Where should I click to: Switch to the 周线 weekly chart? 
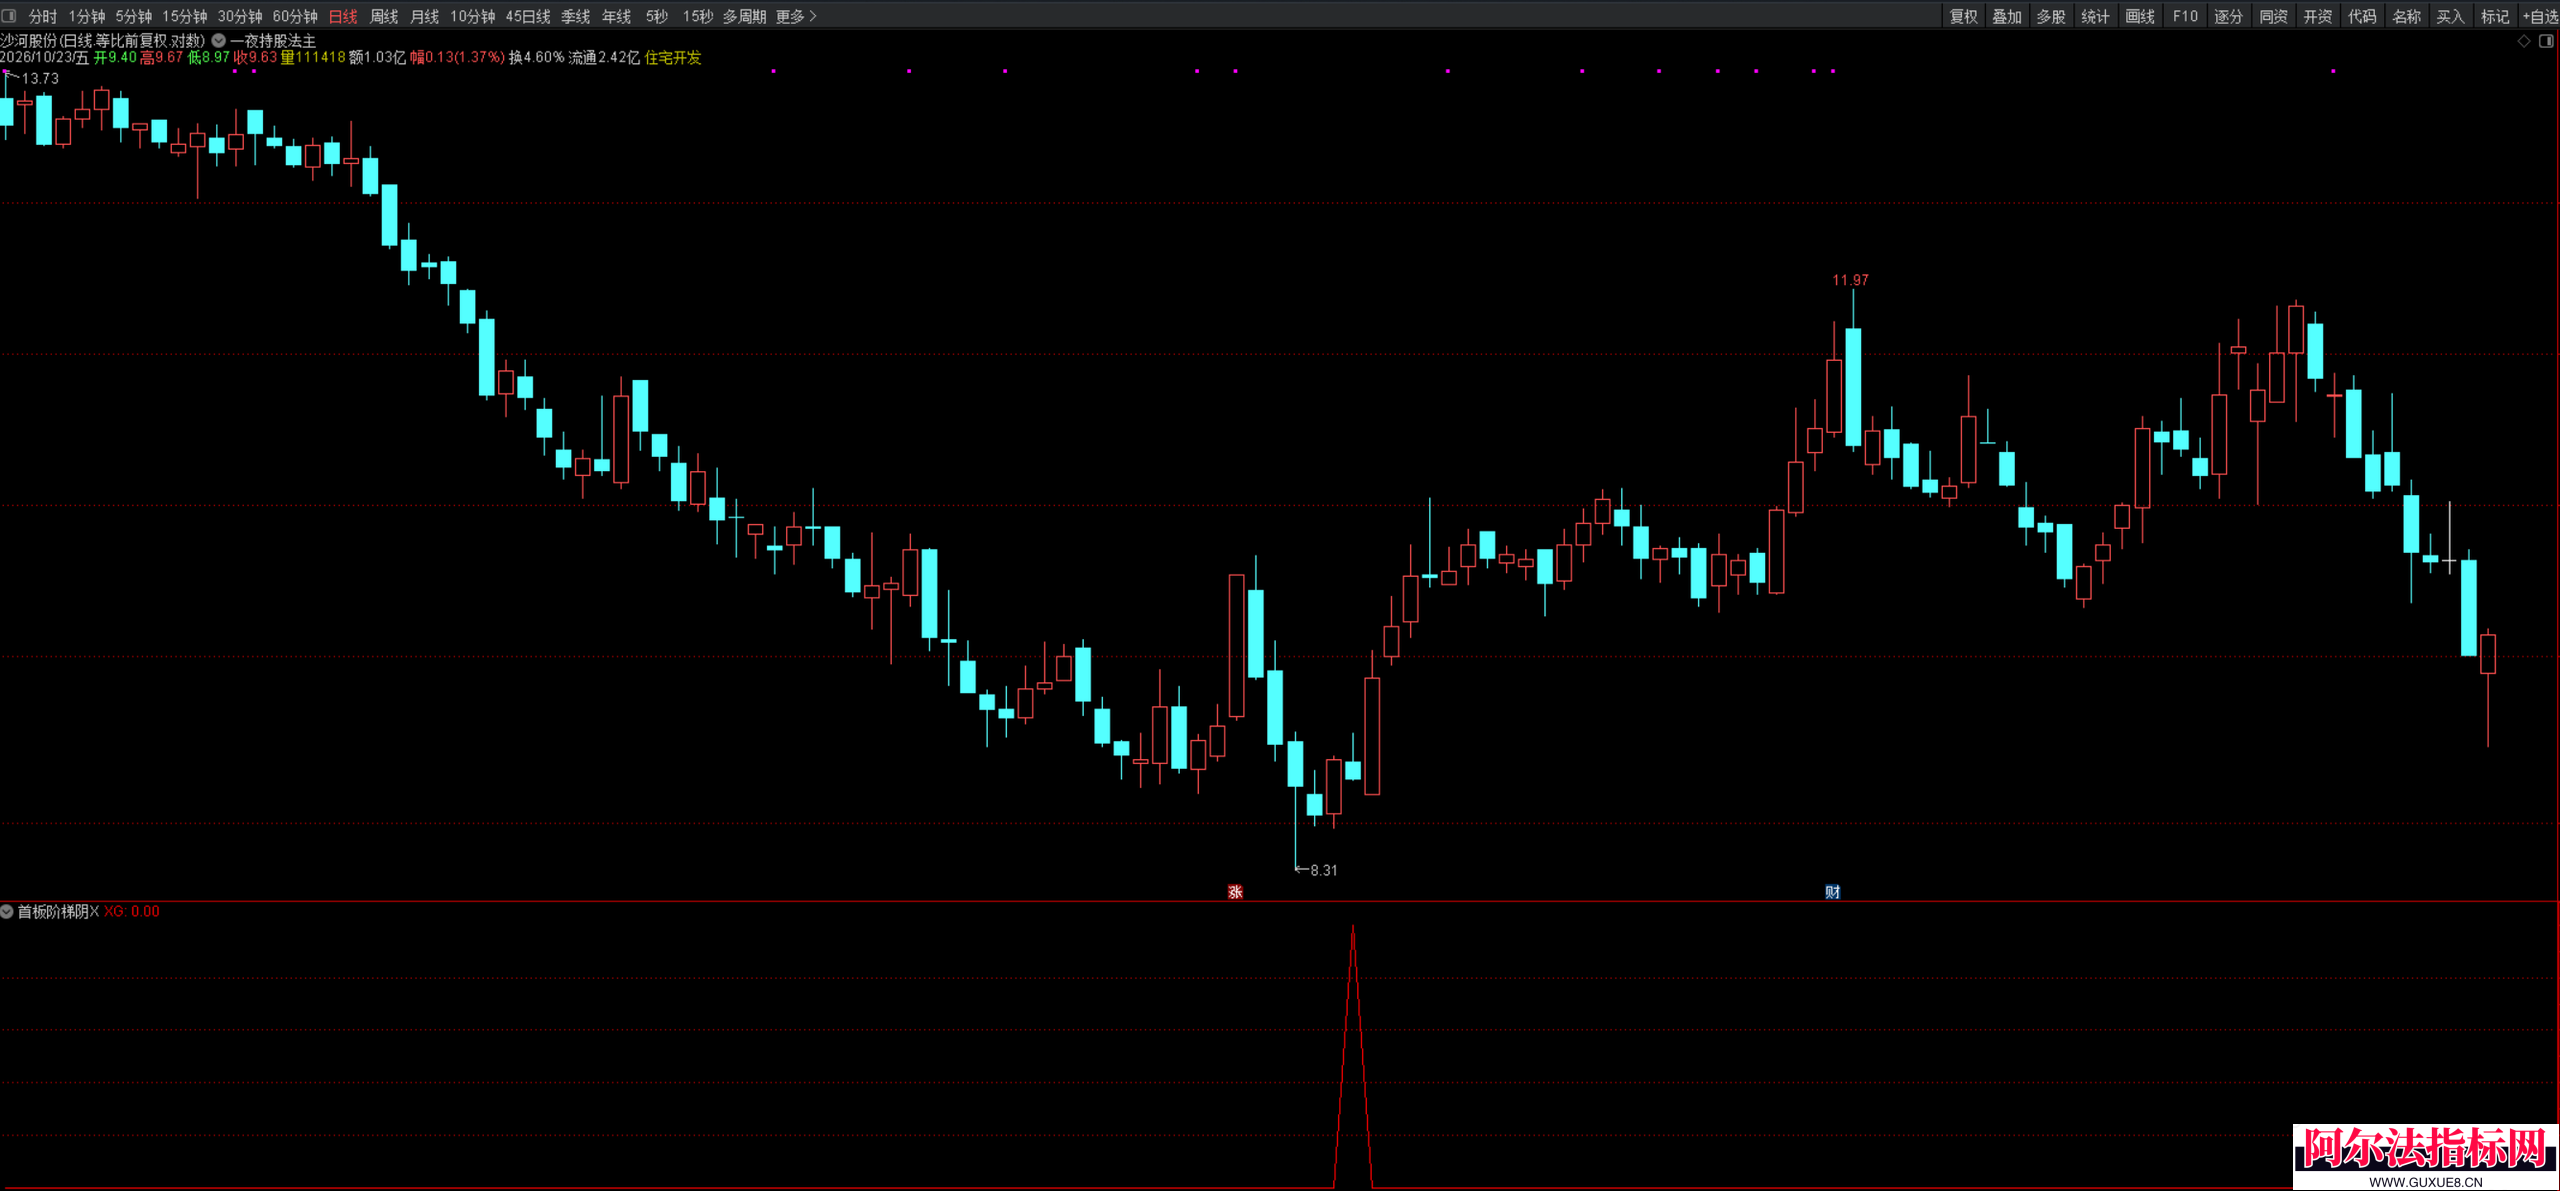pos(384,16)
